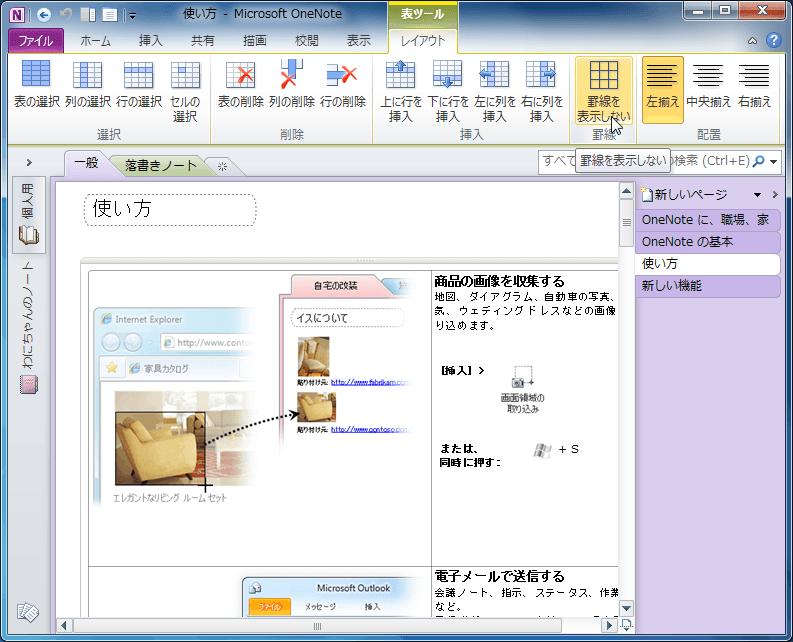Click the horizontal scrollbar thumb
The height and width of the screenshot is (642, 793).
pos(317,626)
